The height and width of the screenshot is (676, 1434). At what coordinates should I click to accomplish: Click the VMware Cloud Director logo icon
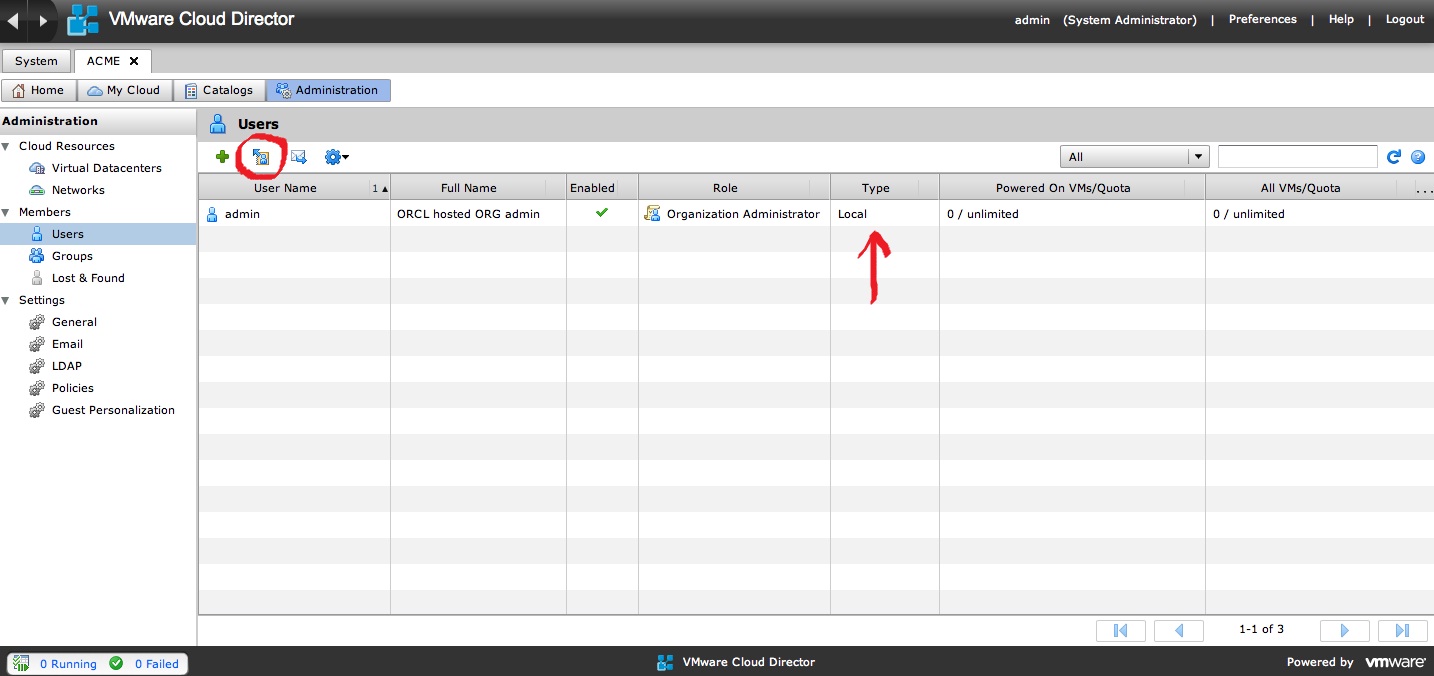83,20
